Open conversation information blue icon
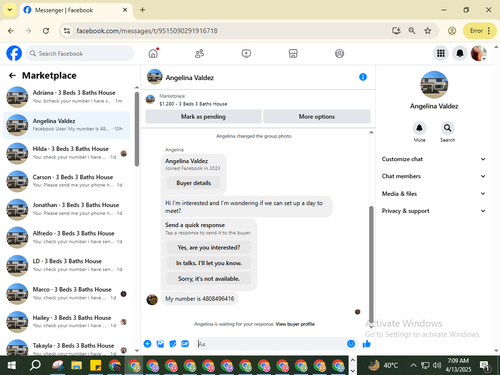500x375 pixels. tap(363, 77)
